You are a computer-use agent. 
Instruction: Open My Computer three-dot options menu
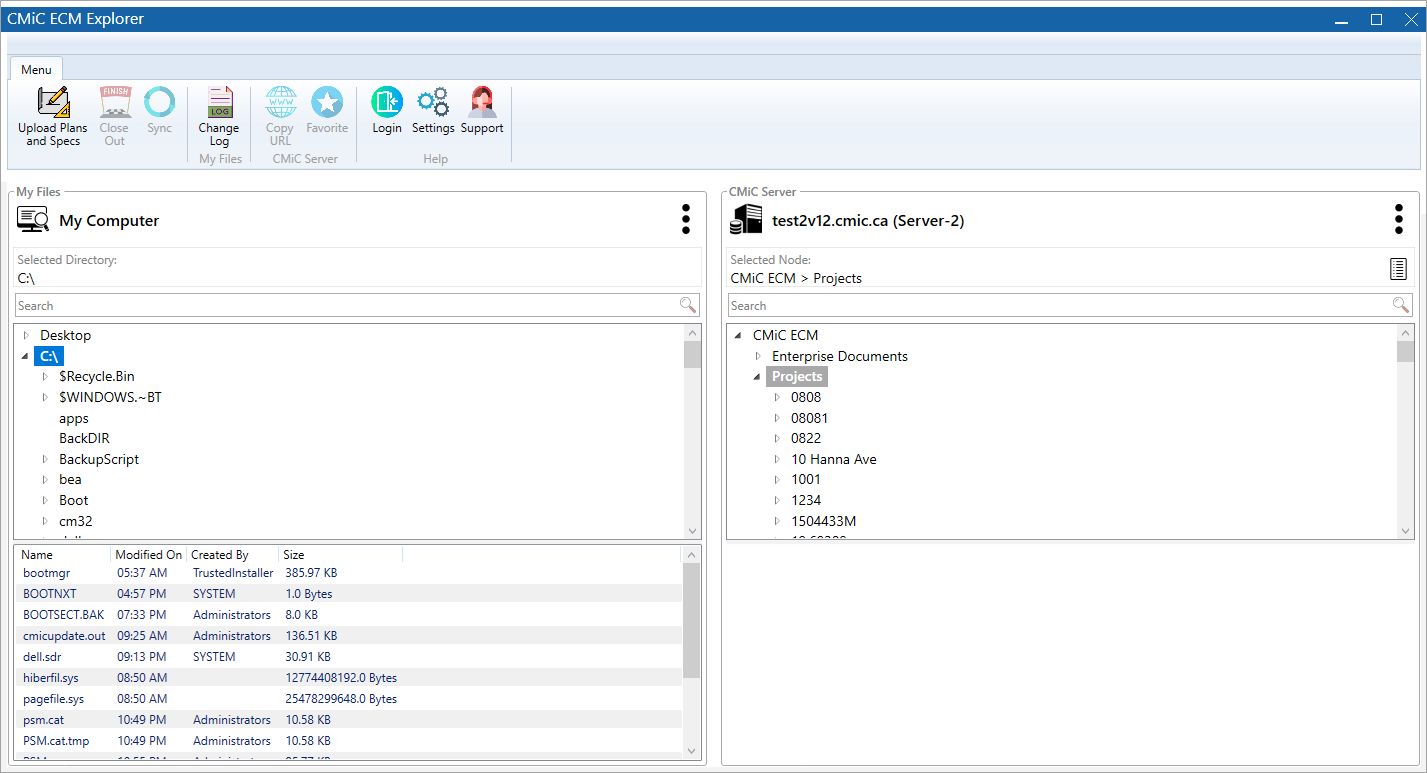pyautogui.click(x=686, y=219)
